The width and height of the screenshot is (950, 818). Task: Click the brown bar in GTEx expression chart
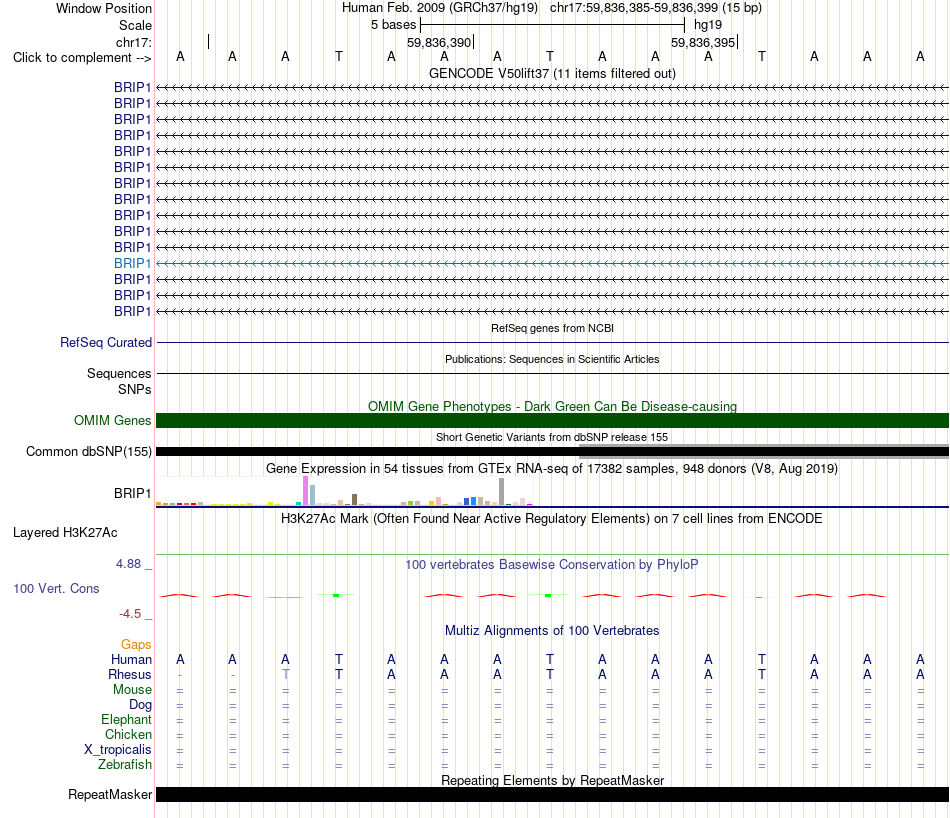tap(354, 500)
